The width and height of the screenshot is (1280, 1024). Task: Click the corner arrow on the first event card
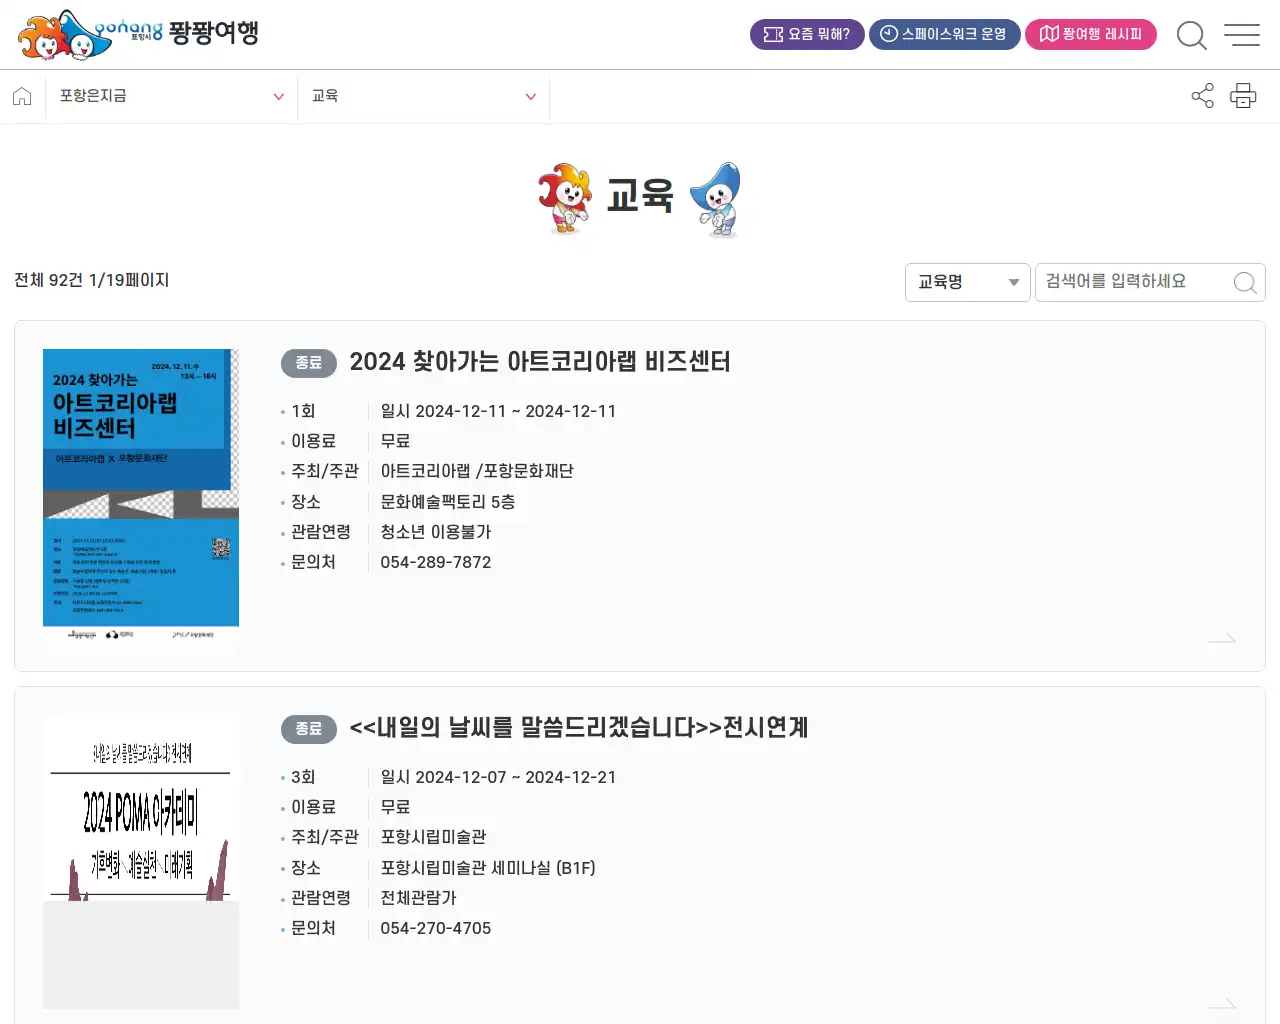point(1221,638)
